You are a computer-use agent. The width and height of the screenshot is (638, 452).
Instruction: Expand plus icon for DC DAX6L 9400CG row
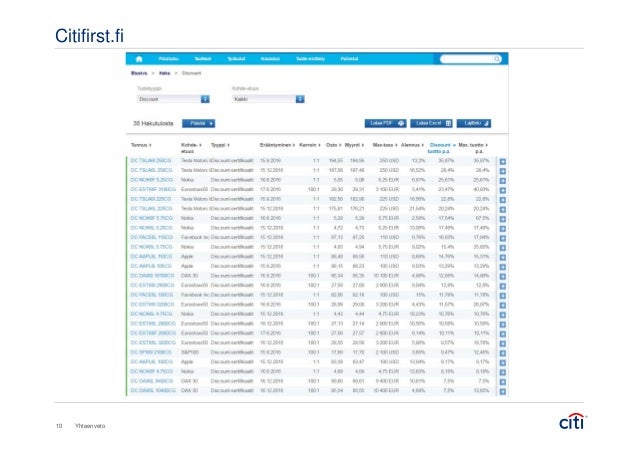click(503, 382)
